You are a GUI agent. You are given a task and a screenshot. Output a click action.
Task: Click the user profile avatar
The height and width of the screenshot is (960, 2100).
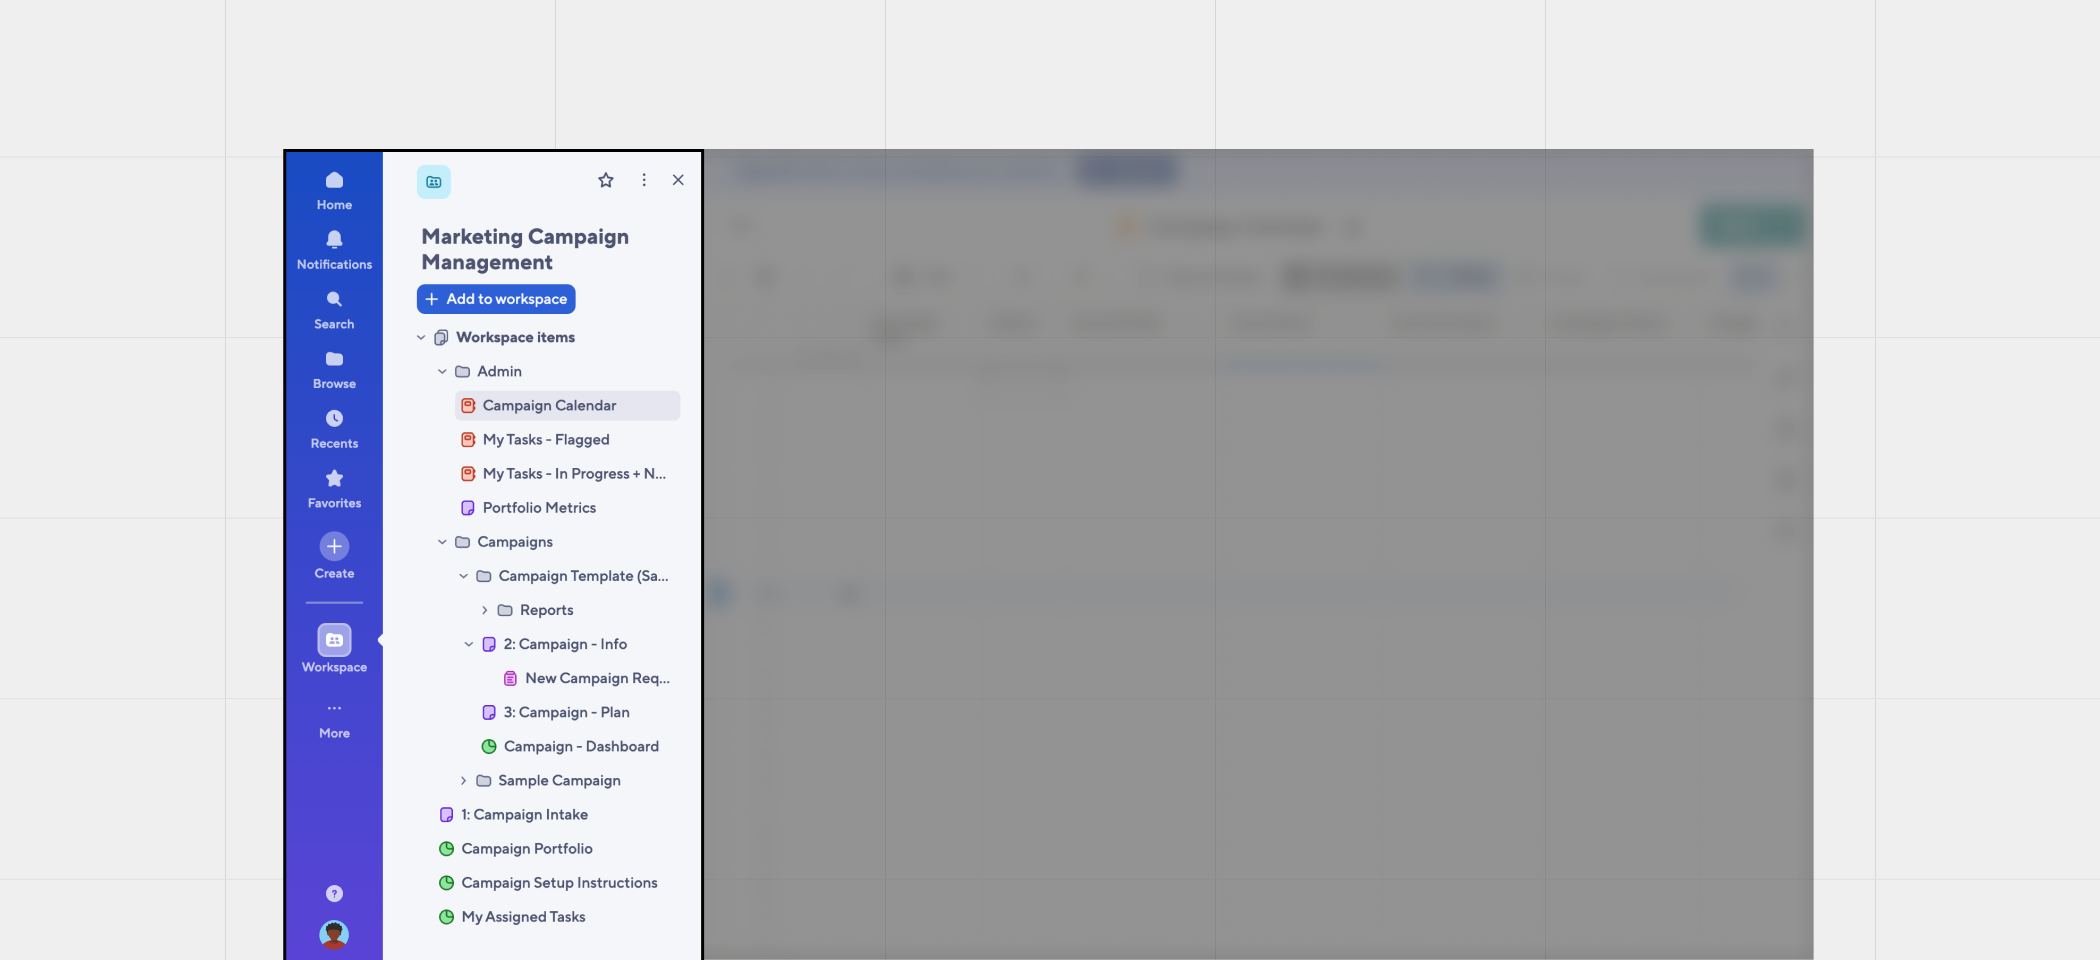tap(334, 934)
